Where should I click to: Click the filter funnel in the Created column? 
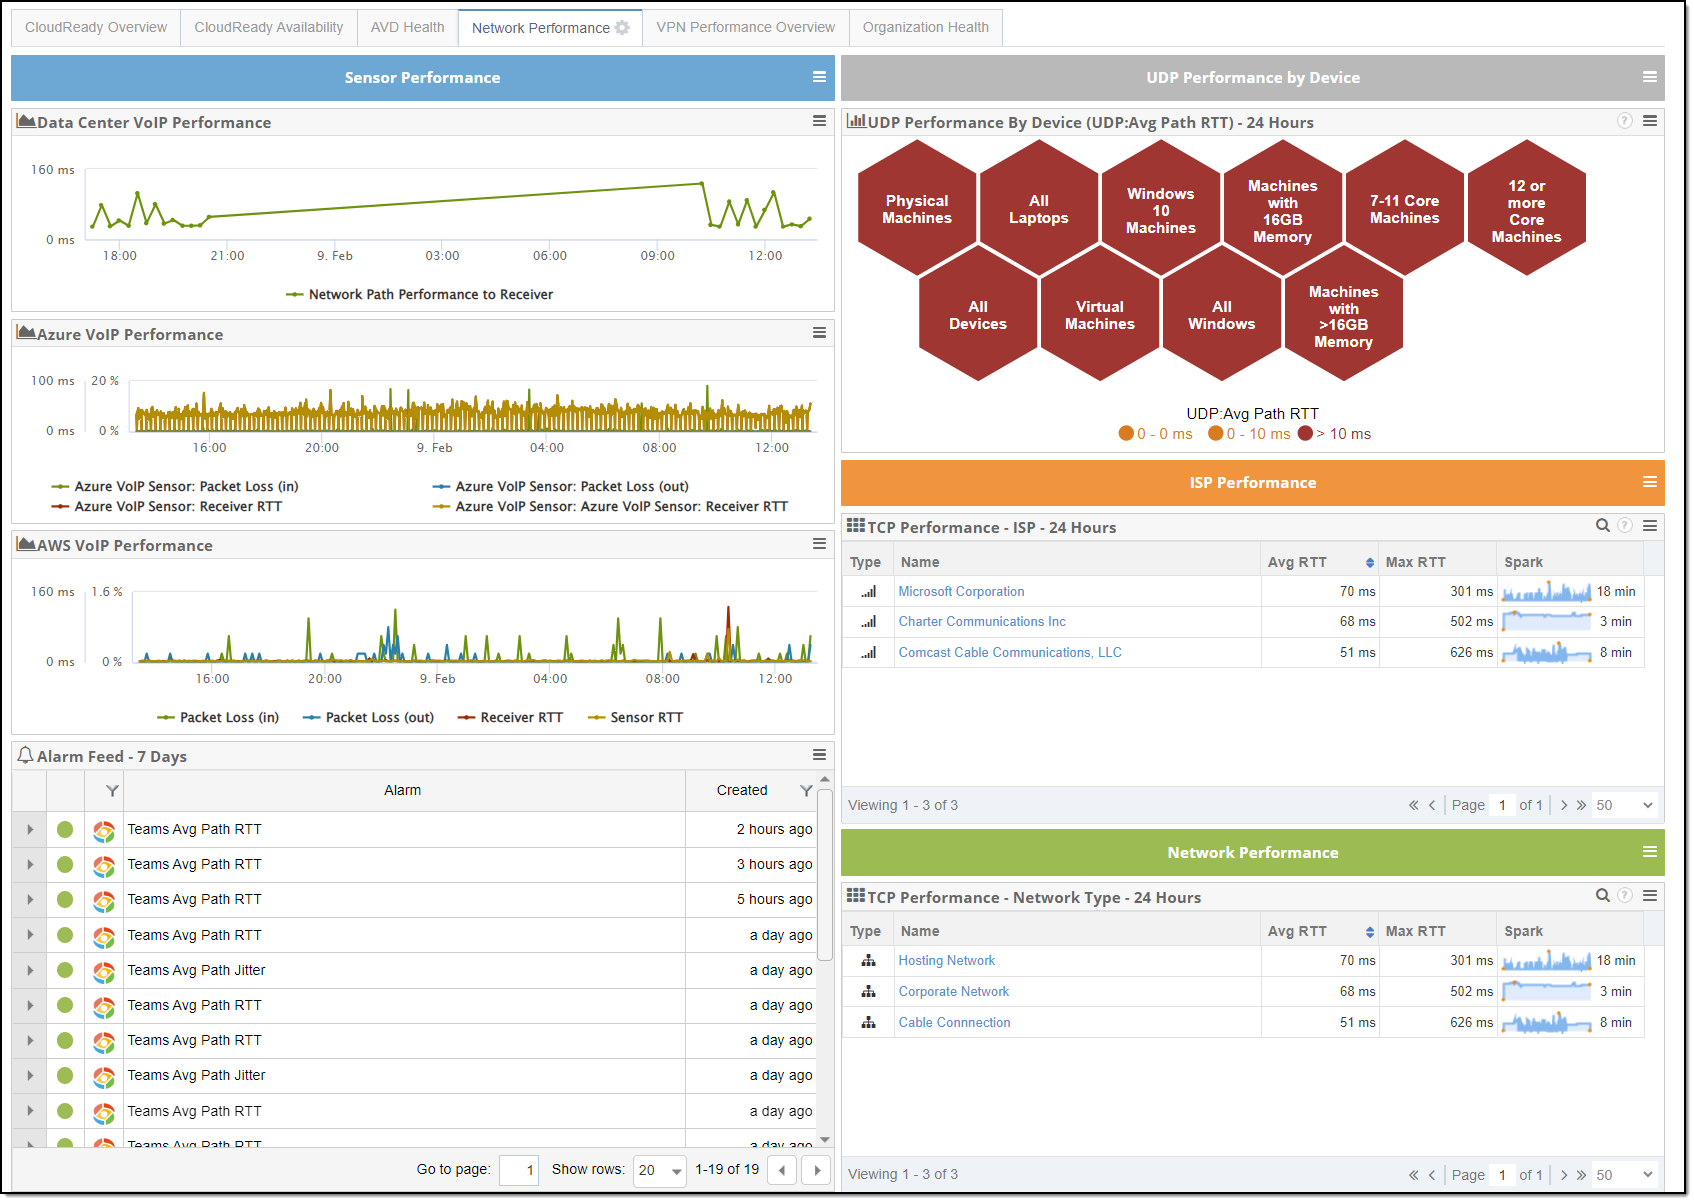pos(806,790)
